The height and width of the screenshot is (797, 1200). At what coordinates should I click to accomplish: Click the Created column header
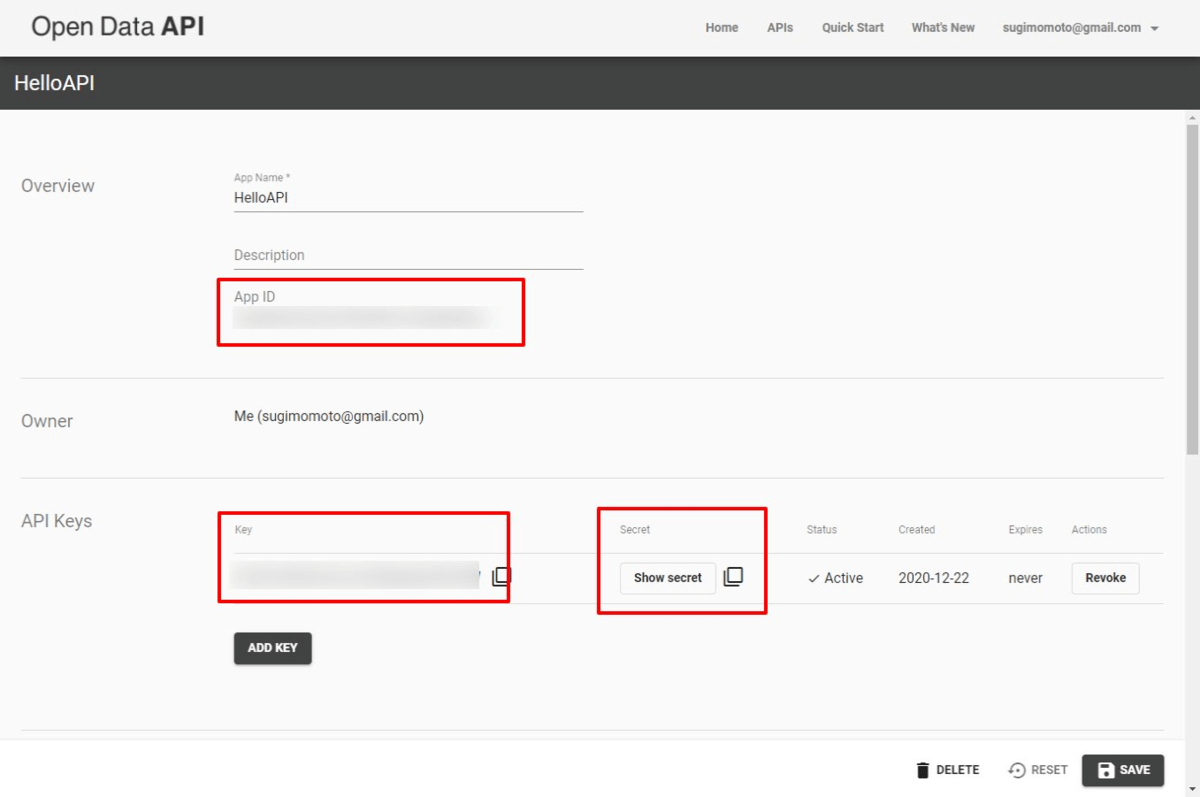(917, 530)
